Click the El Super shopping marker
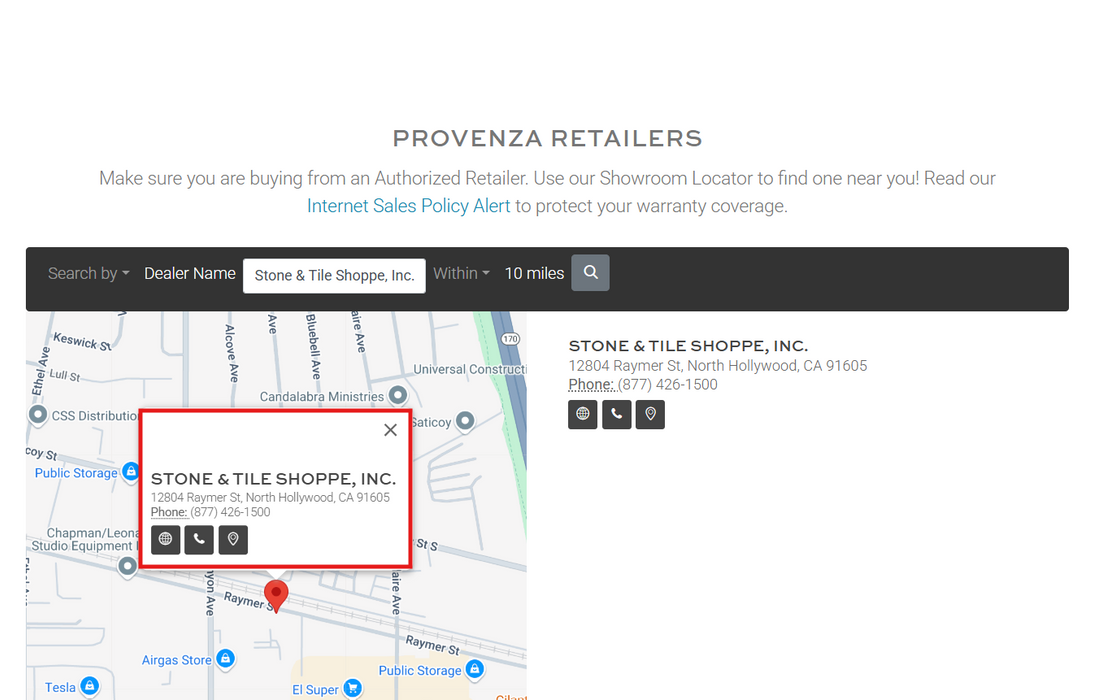 pos(352,688)
